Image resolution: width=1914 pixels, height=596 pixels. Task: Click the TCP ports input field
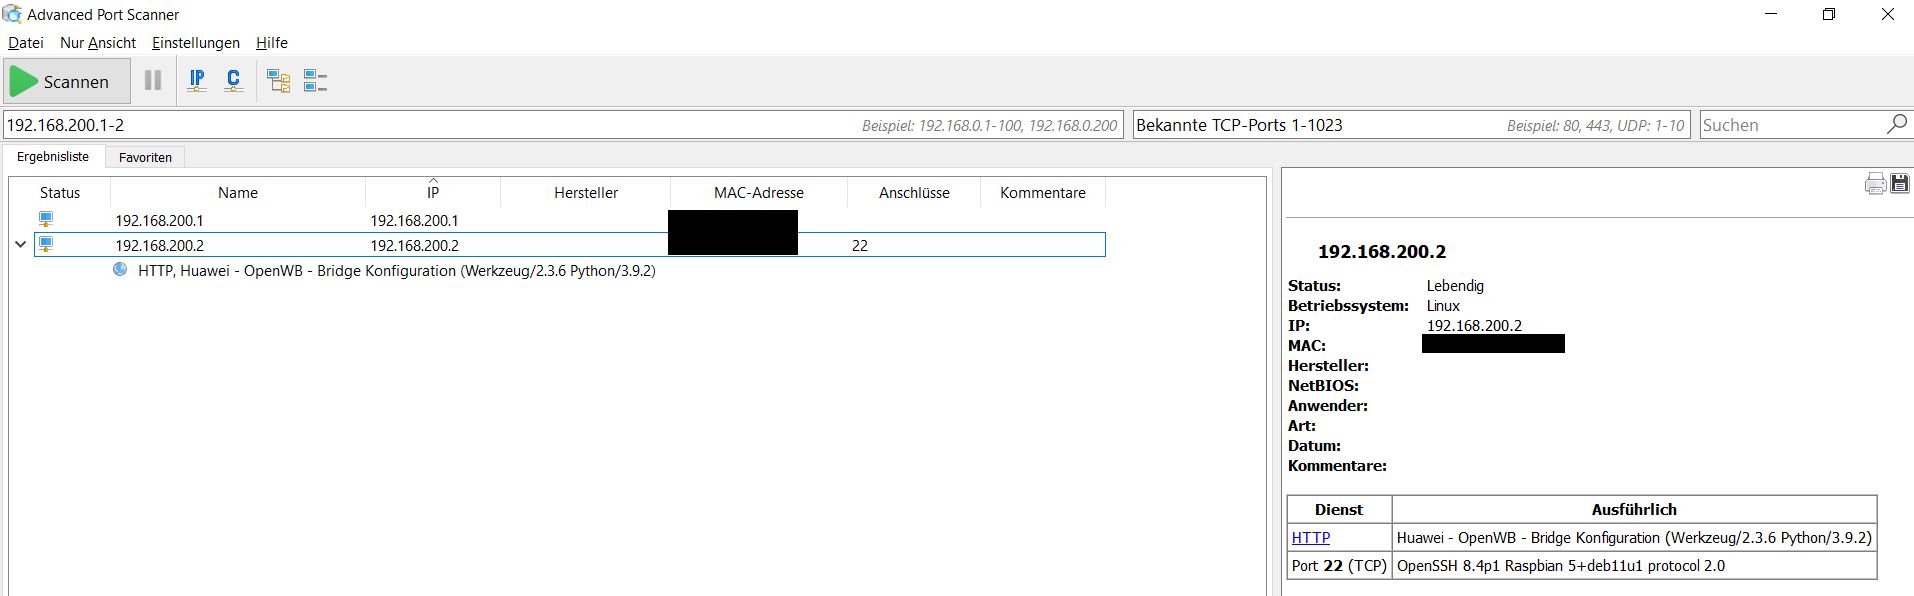(1411, 125)
